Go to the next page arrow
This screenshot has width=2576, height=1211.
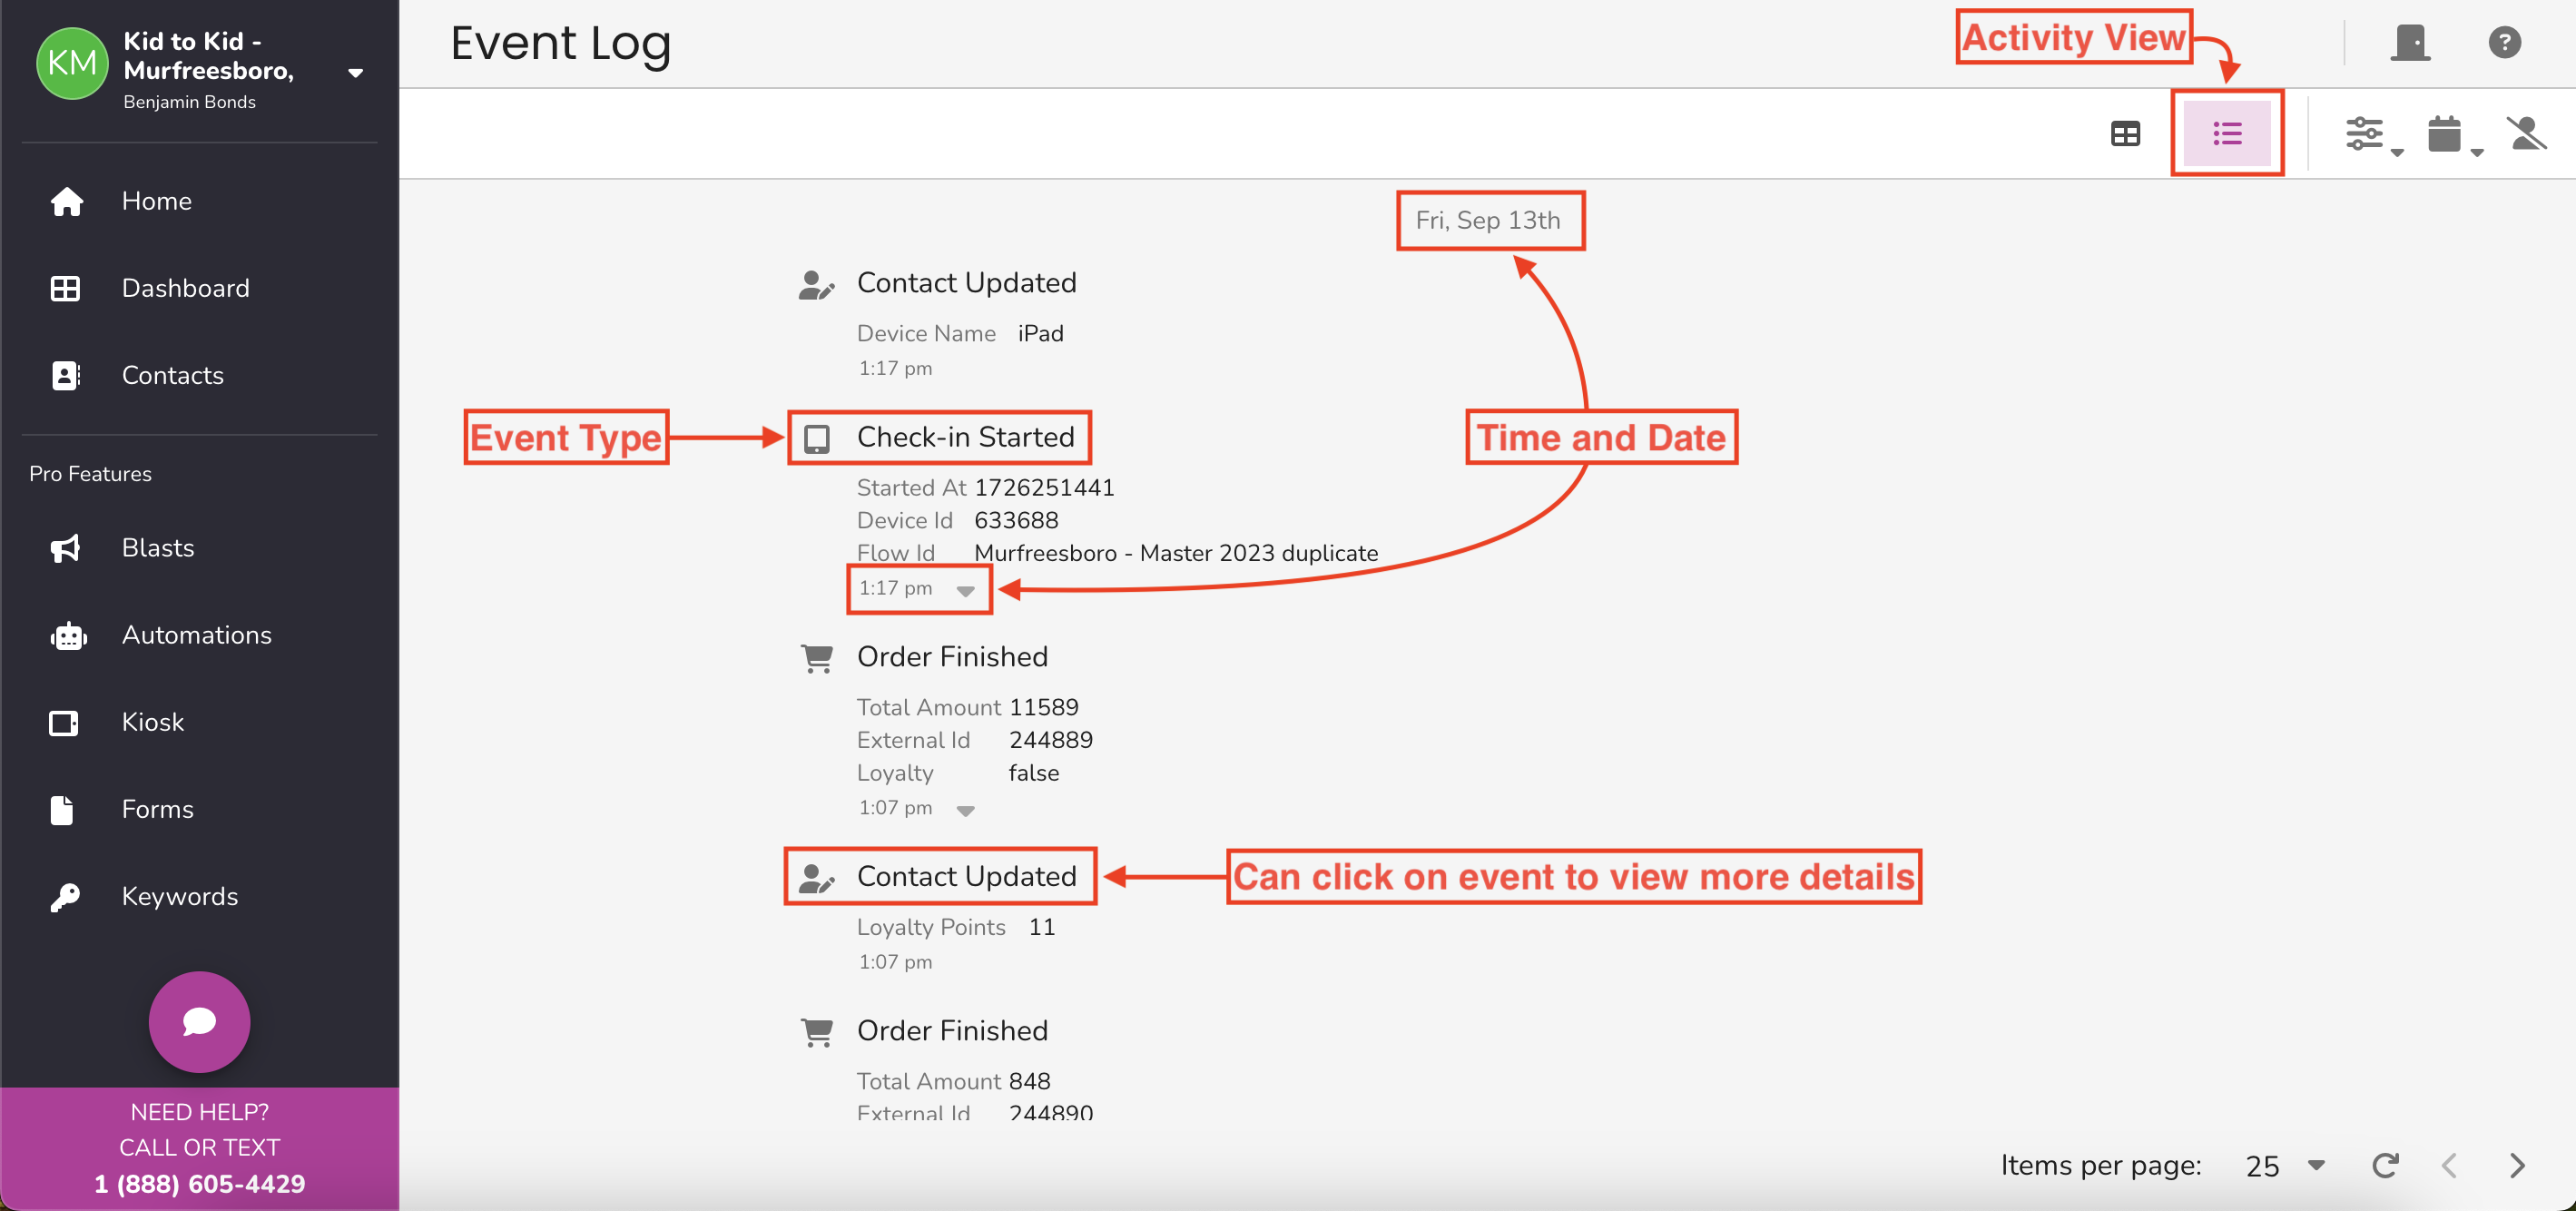pyautogui.click(x=2517, y=1165)
